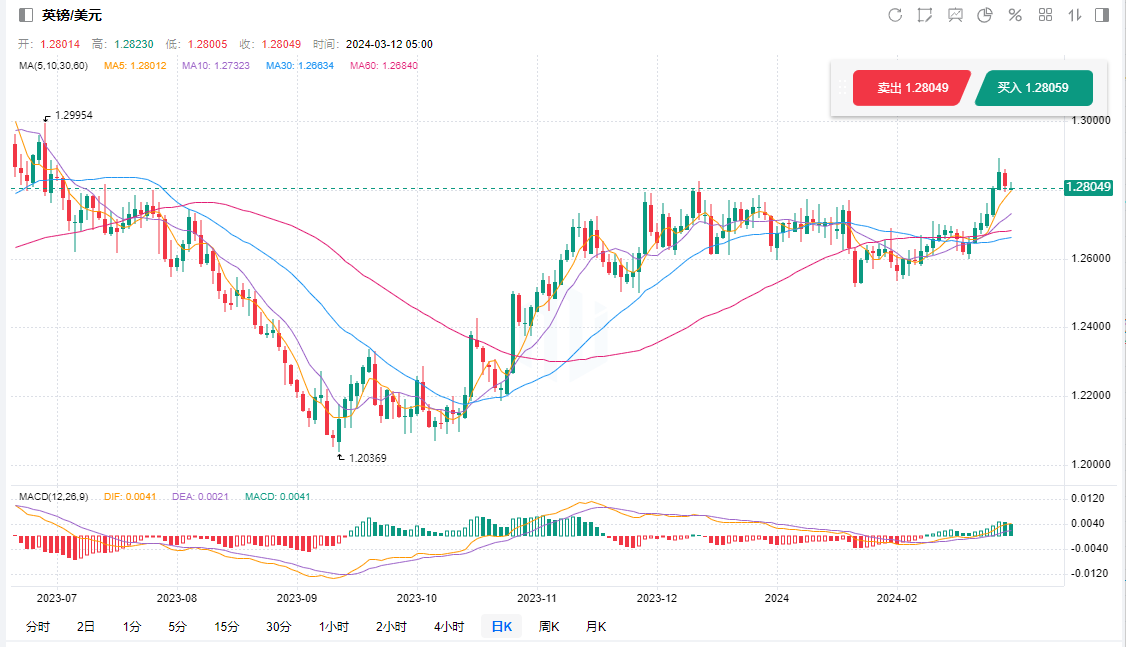
Task: Click the up-down arrows sort icon
Action: [x=1075, y=15]
